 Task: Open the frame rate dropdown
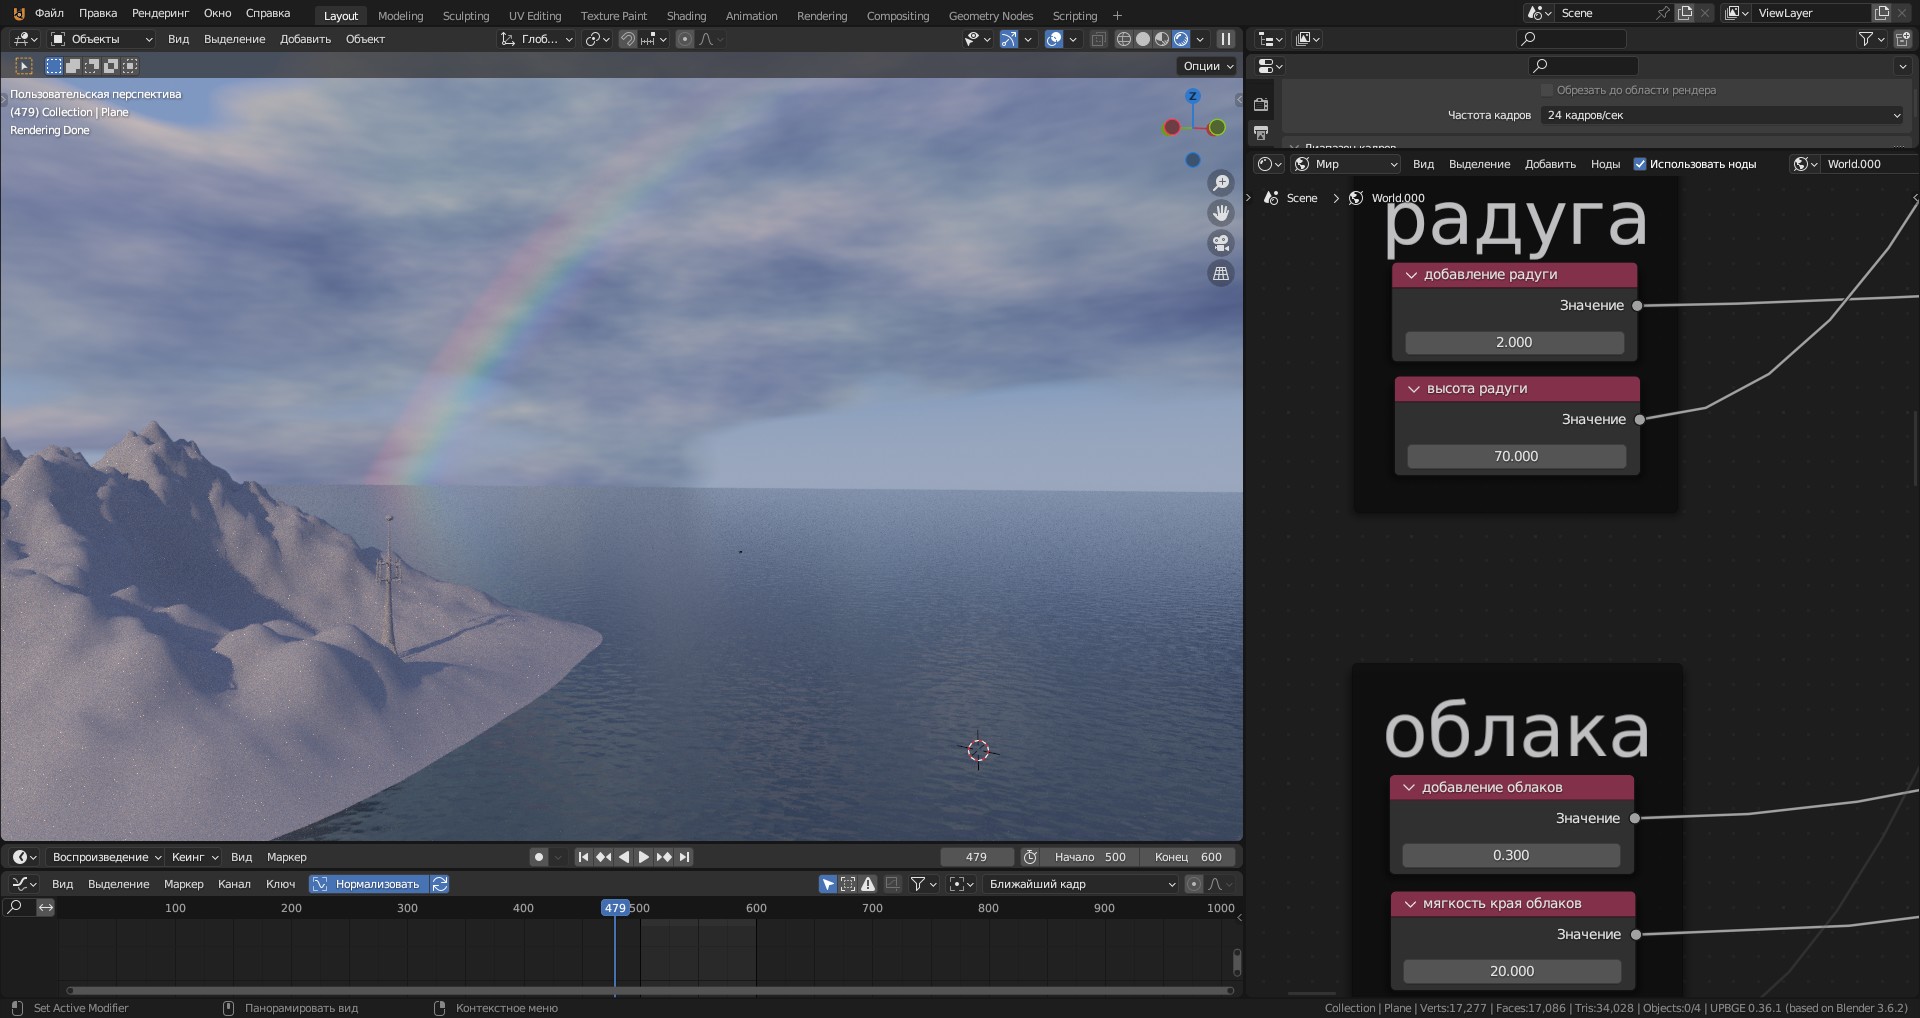pyautogui.click(x=1723, y=115)
